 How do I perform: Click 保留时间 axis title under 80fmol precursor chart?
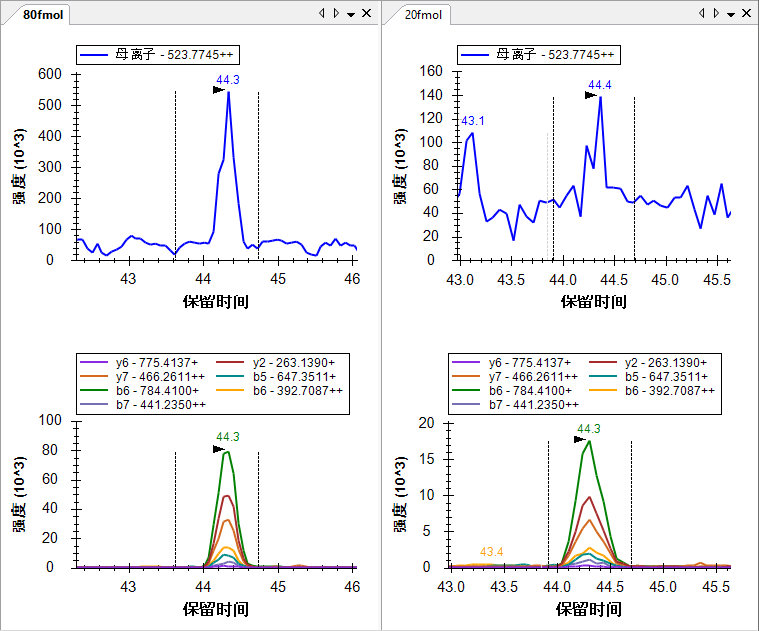216,302
